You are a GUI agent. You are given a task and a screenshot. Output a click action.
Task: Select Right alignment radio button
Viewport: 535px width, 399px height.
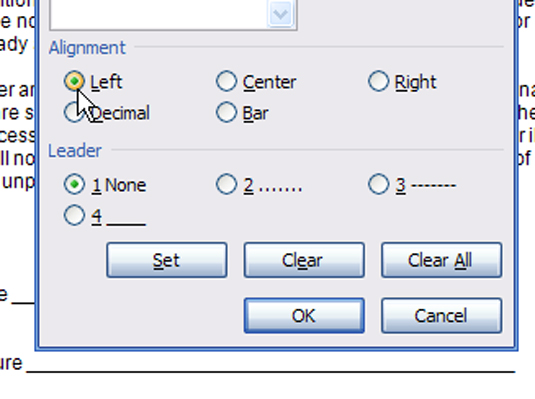click(x=378, y=81)
